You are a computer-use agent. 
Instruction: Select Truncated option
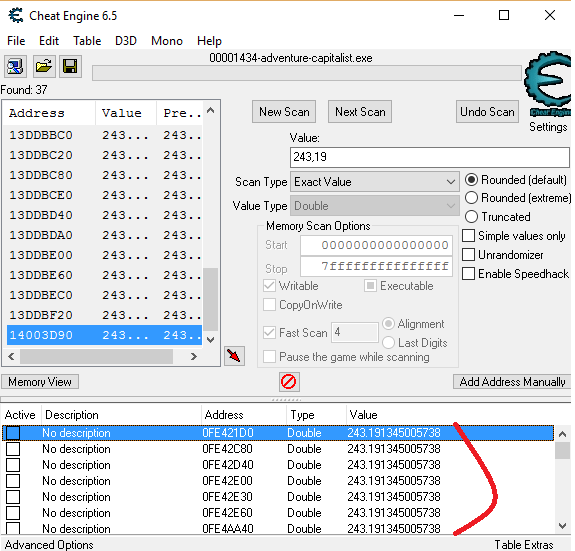(x=498, y=217)
